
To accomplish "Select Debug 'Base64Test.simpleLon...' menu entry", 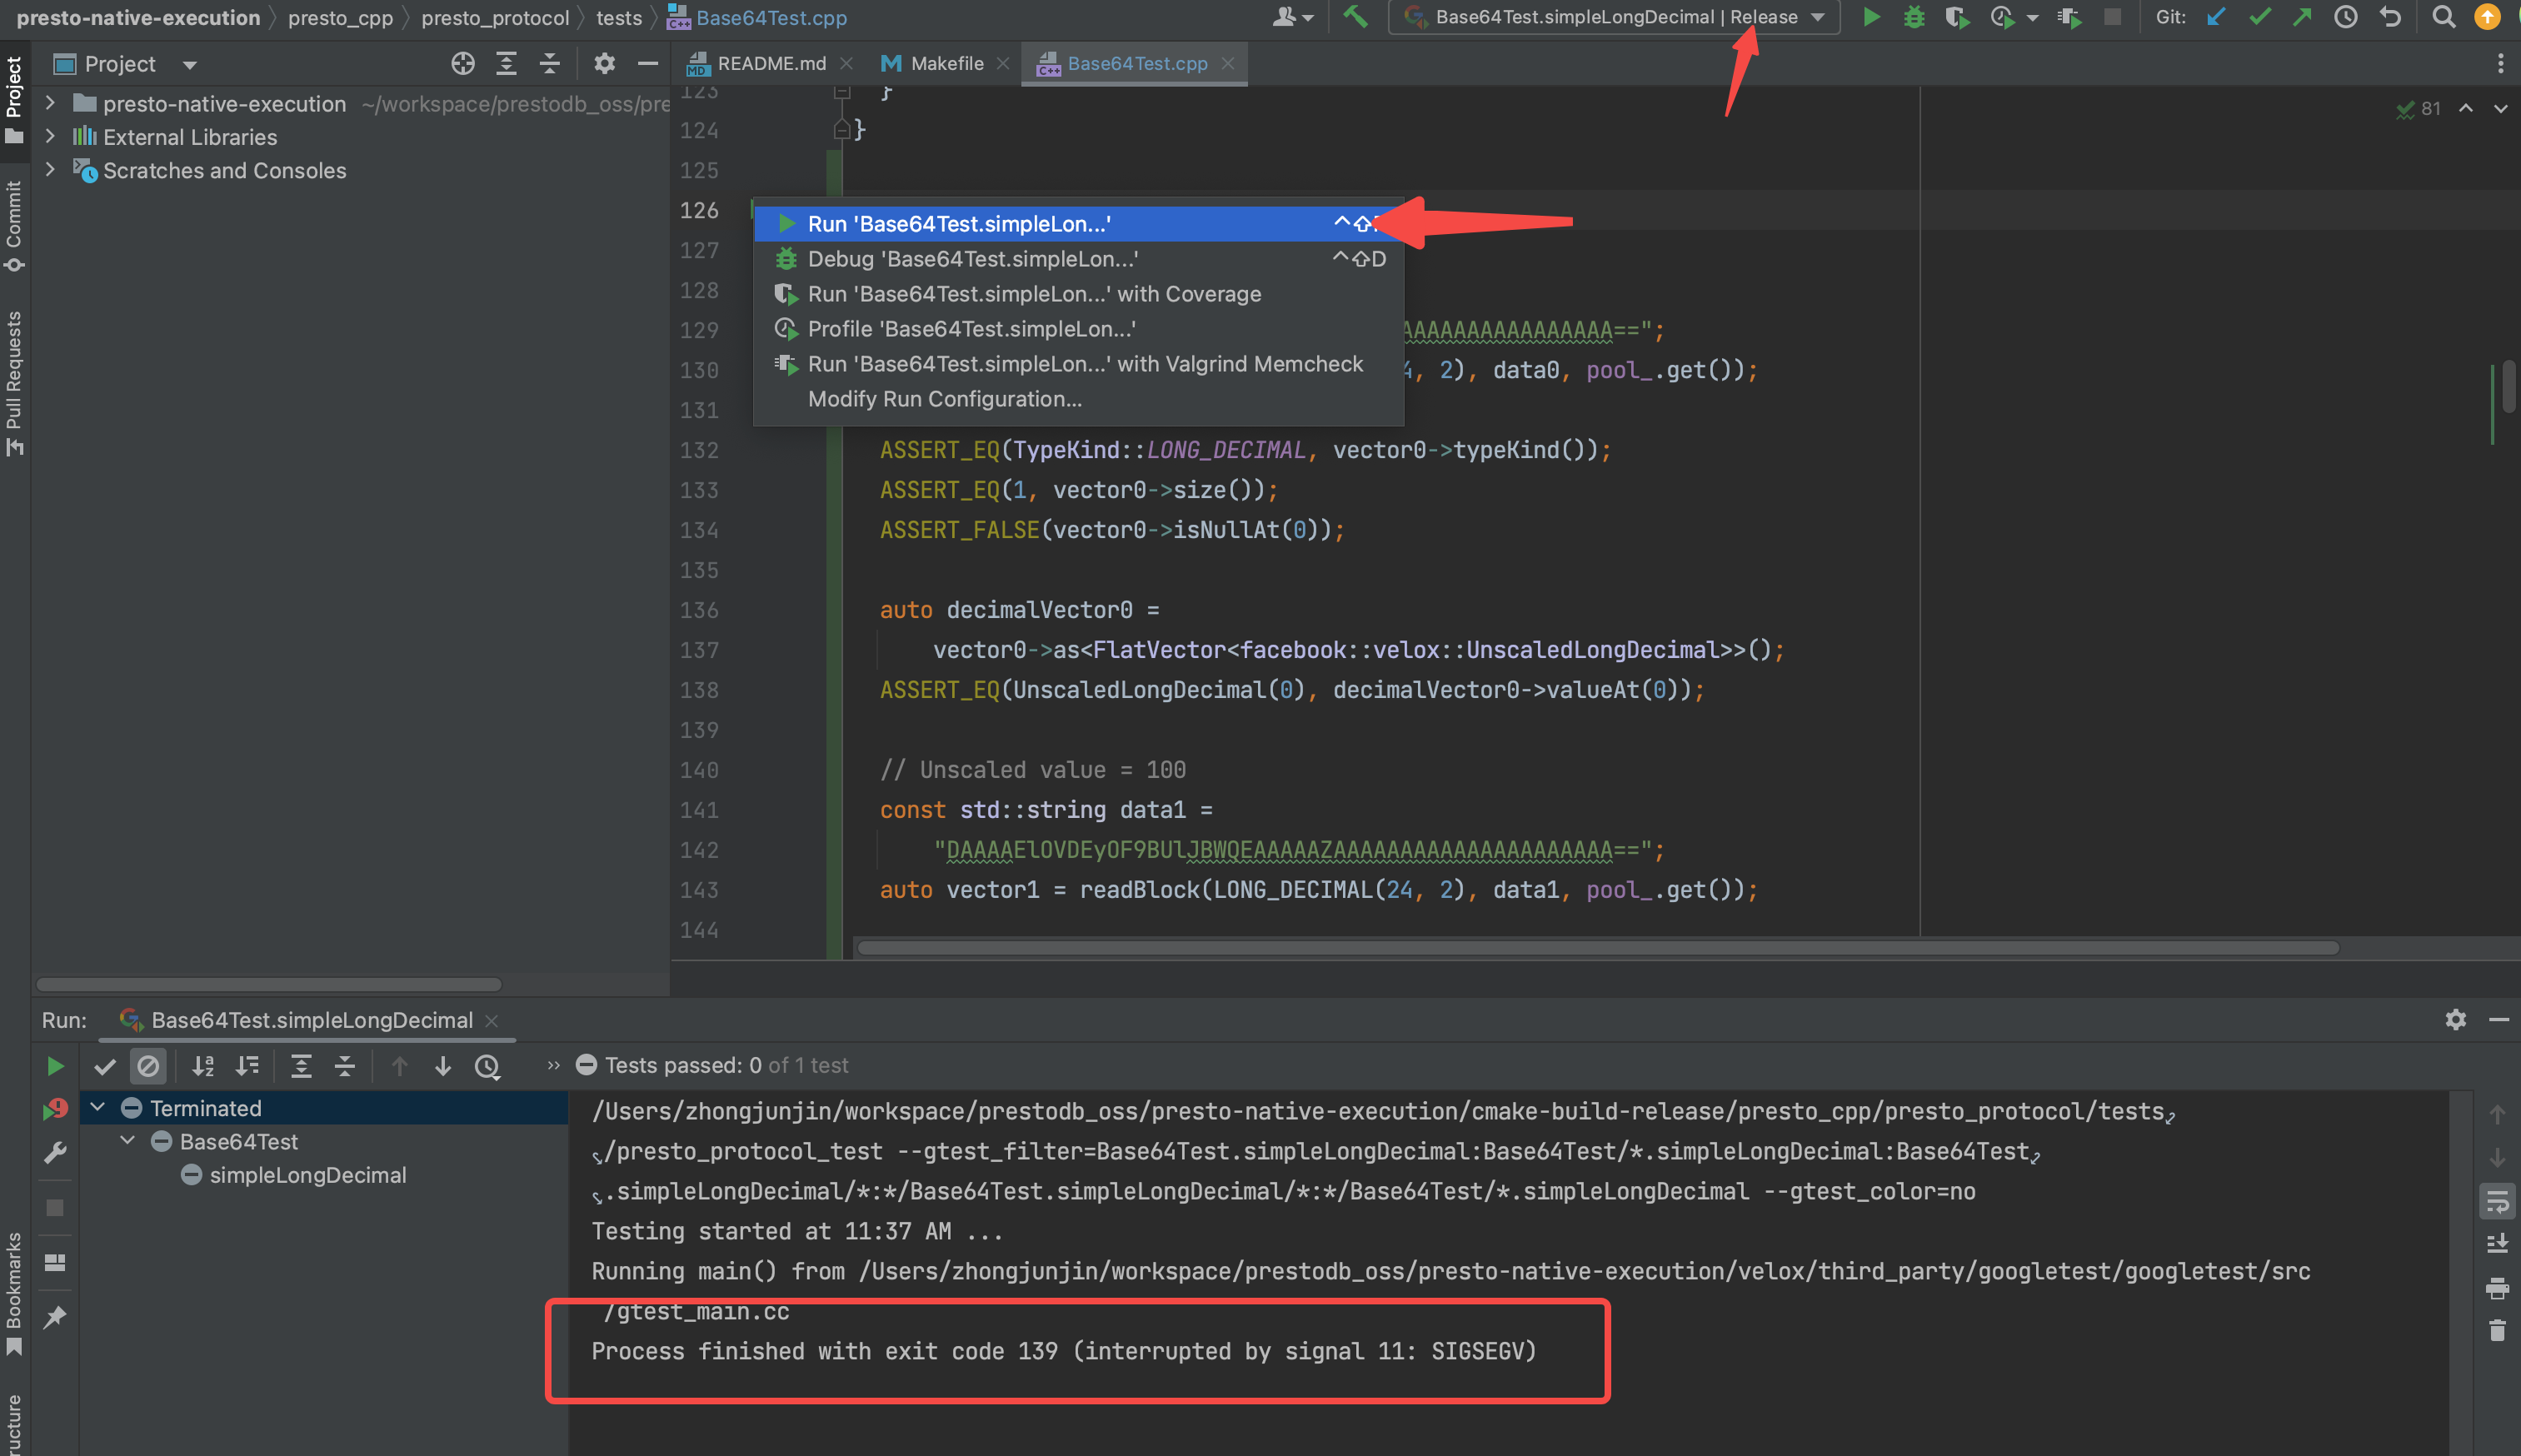I will pos(972,259).
